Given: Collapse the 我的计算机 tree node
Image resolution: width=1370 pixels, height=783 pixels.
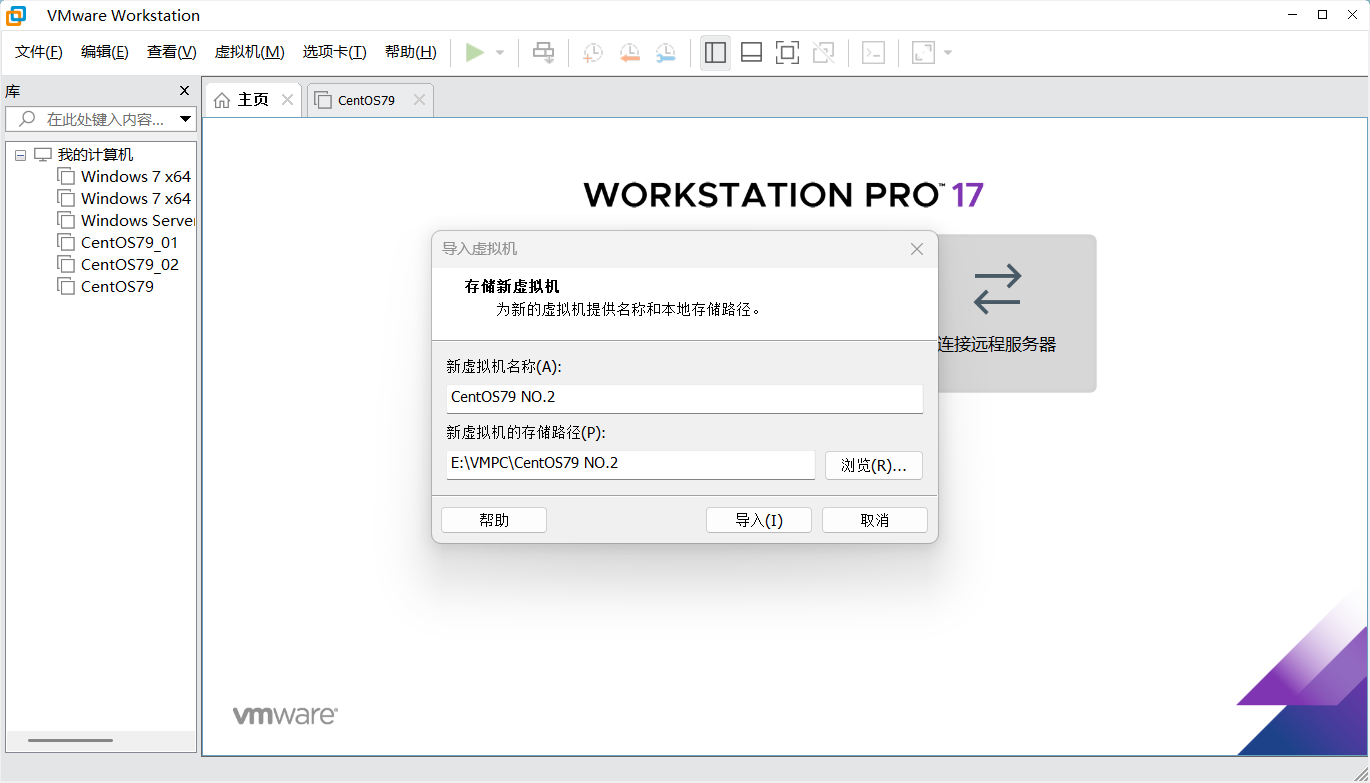Looking at the screenshot, I should tap(20, 155).
